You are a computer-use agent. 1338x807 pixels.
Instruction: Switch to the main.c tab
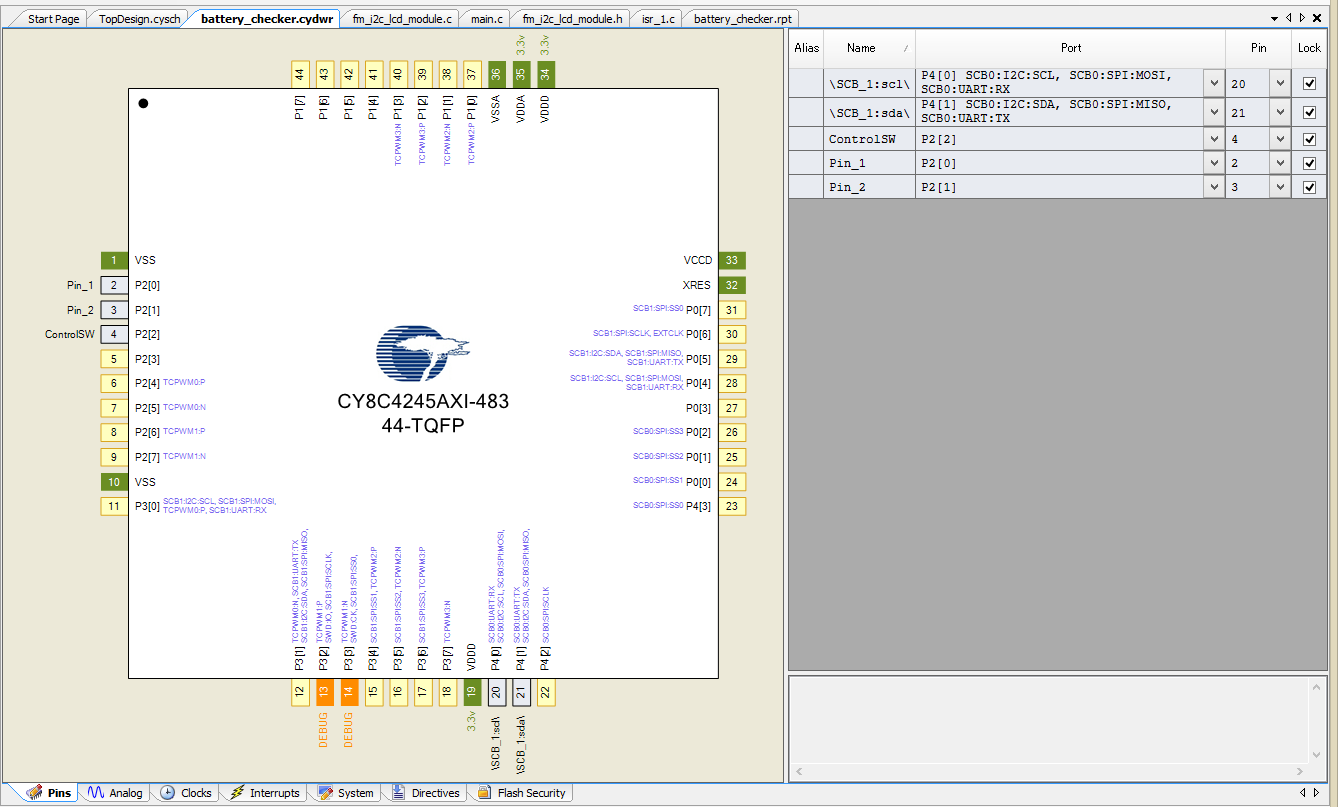click(486, 19)
